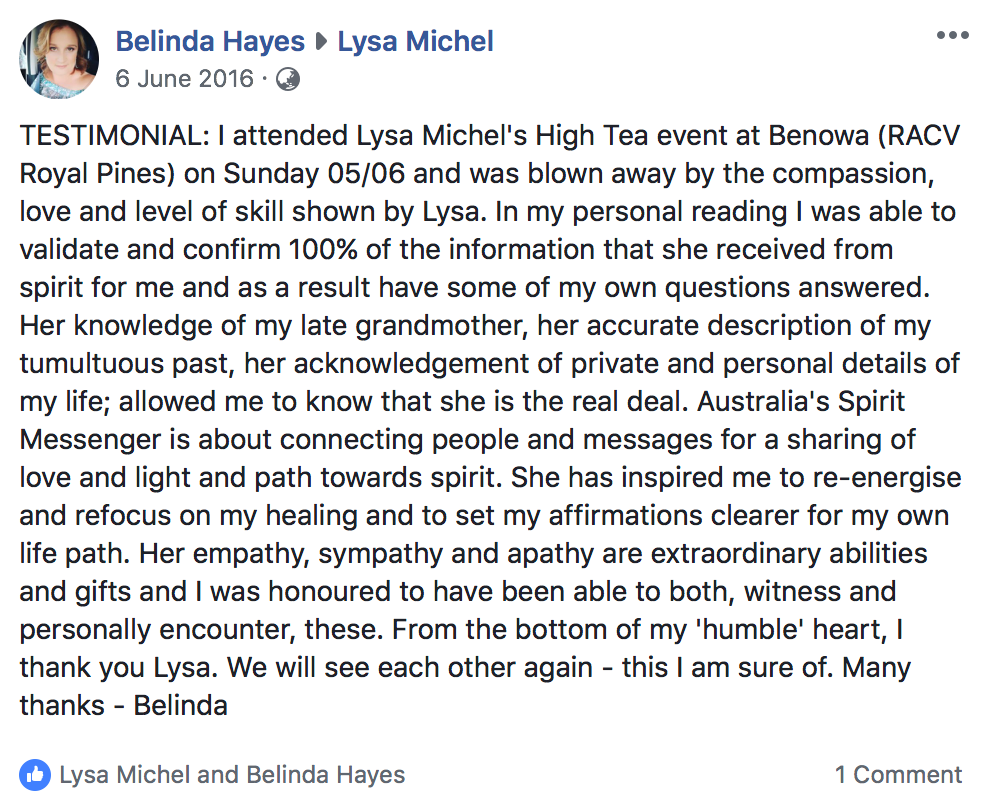Click the word TESTIMONIAL starting the post
Image resolution: width=985 pixels, height=804 pixels.
pyautogui.click(x=114, y=136)
